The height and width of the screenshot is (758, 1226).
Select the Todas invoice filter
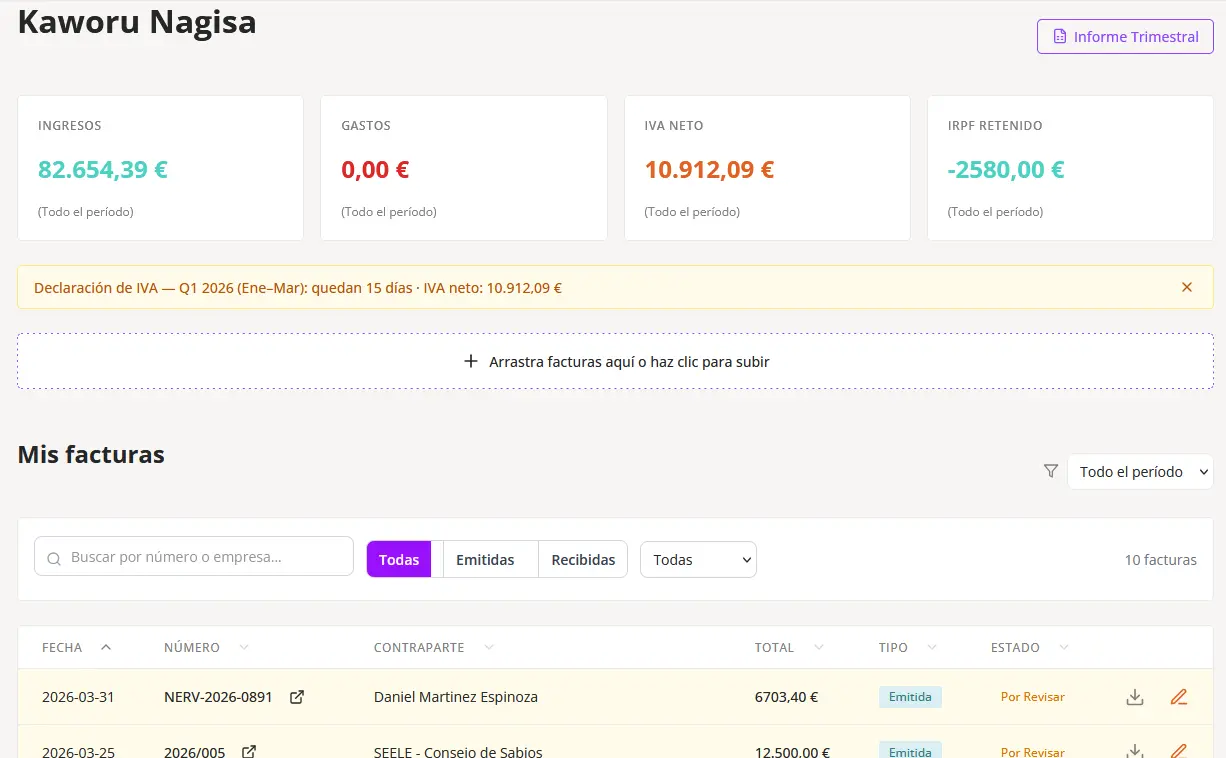[x=399, y=559]
